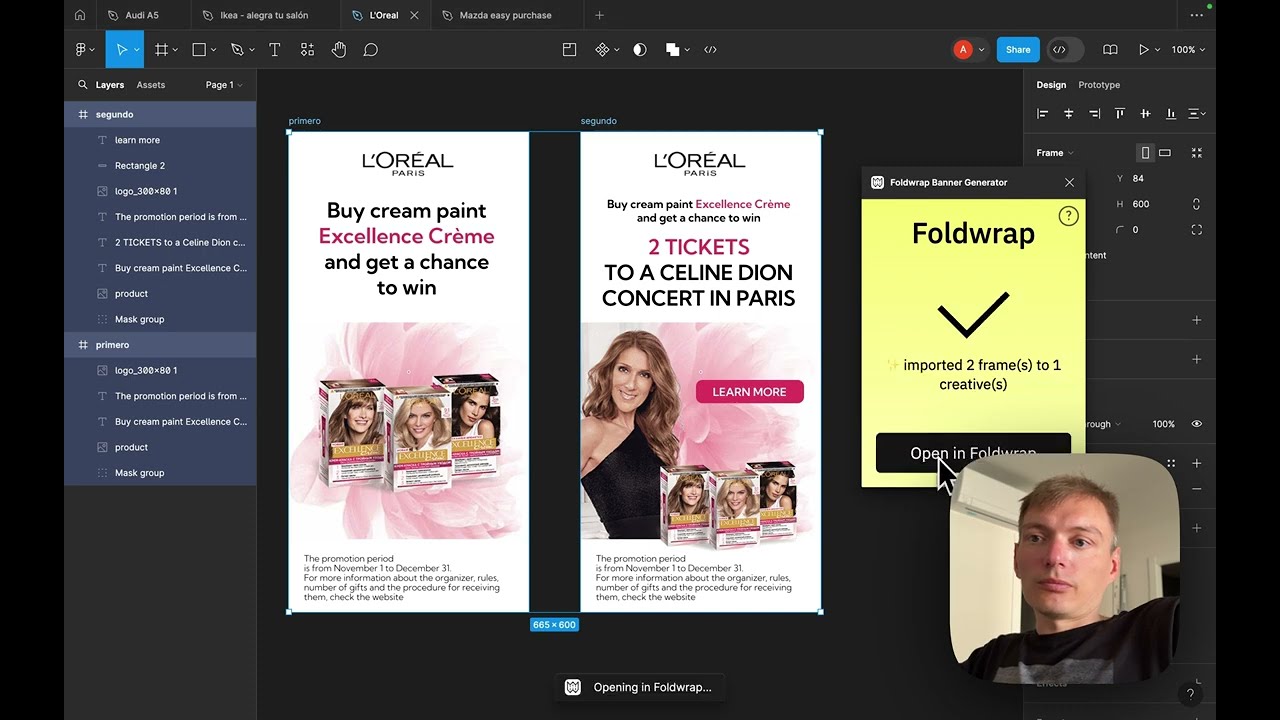Click the Boolean union icon
The height and width of the screenshot is (720, 1280).
click(672, 49)
